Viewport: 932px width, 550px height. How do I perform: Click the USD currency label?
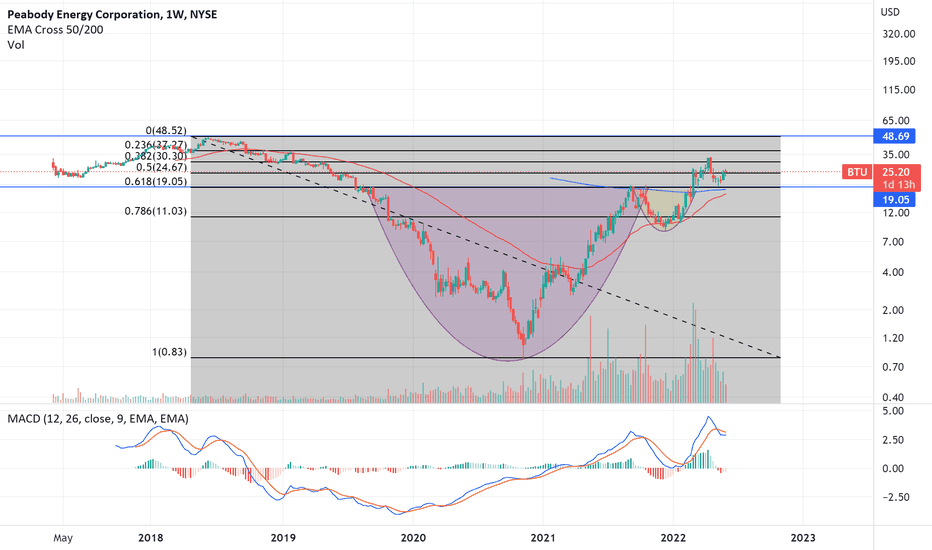tap(890, 12)
